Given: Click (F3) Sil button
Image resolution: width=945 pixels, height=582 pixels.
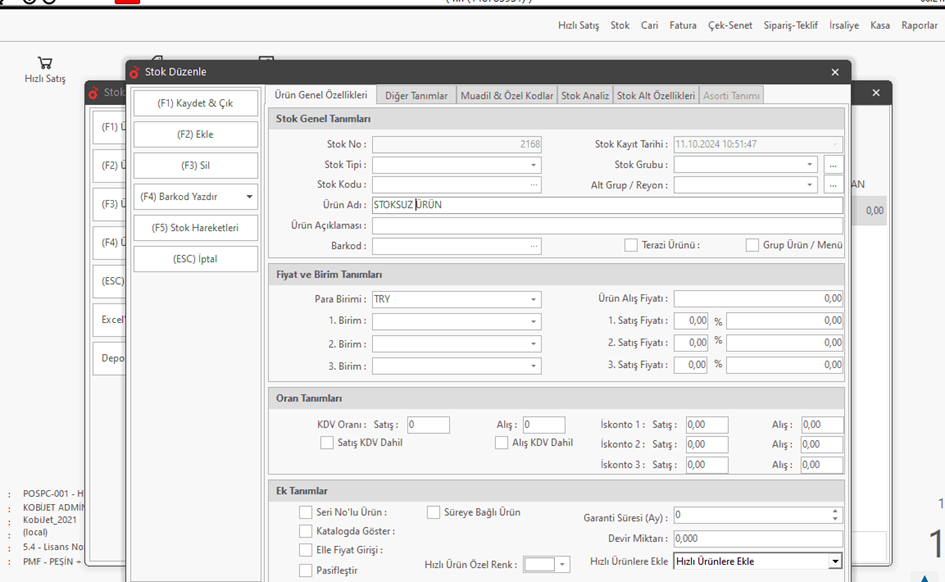Looking at the screenshot, I should point(195,166).
